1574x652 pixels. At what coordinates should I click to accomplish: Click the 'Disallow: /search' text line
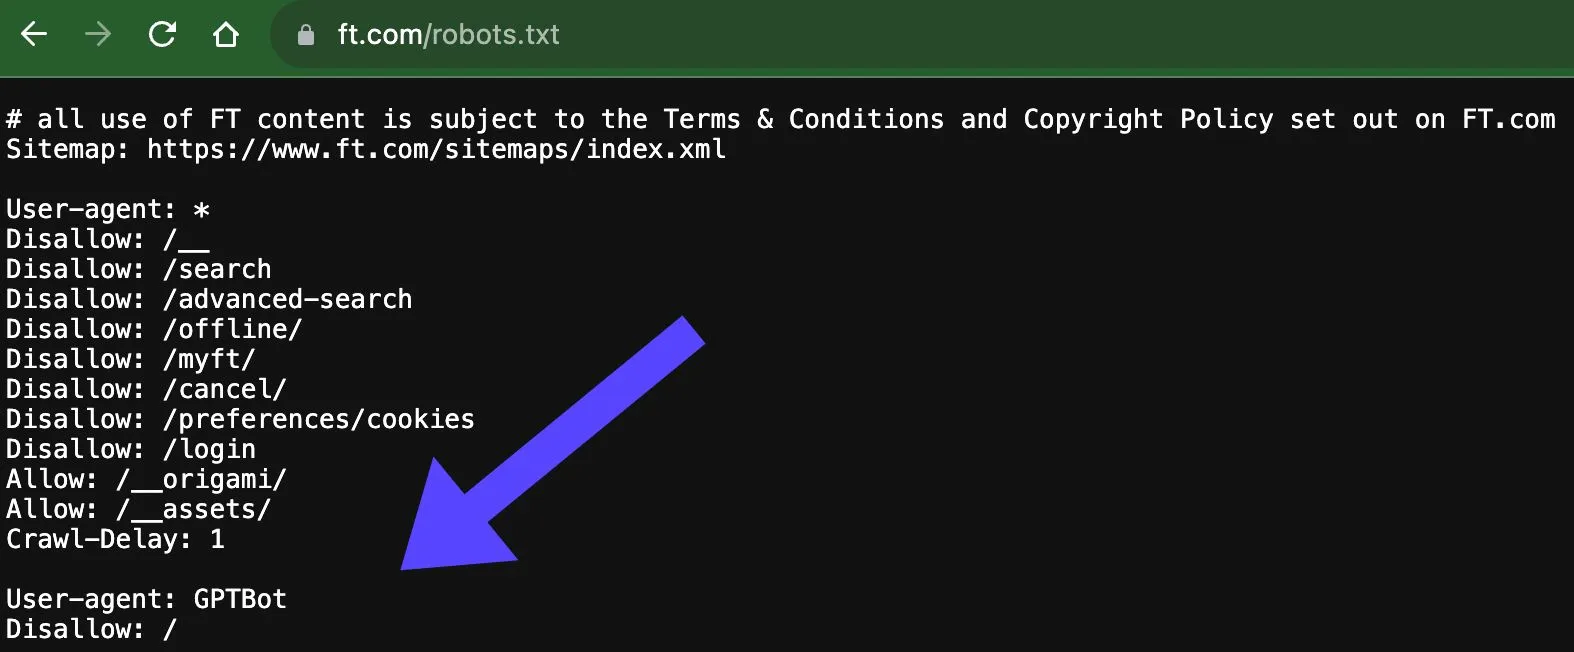pyautogui.click(x=138, y=269)
